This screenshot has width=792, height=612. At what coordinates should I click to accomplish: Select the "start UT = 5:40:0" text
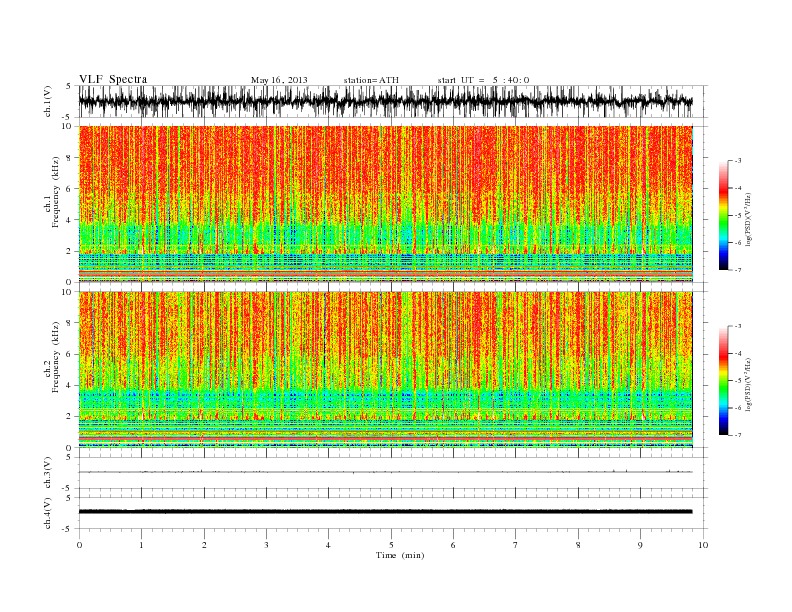pyautogui.click(x=483, y=80)
